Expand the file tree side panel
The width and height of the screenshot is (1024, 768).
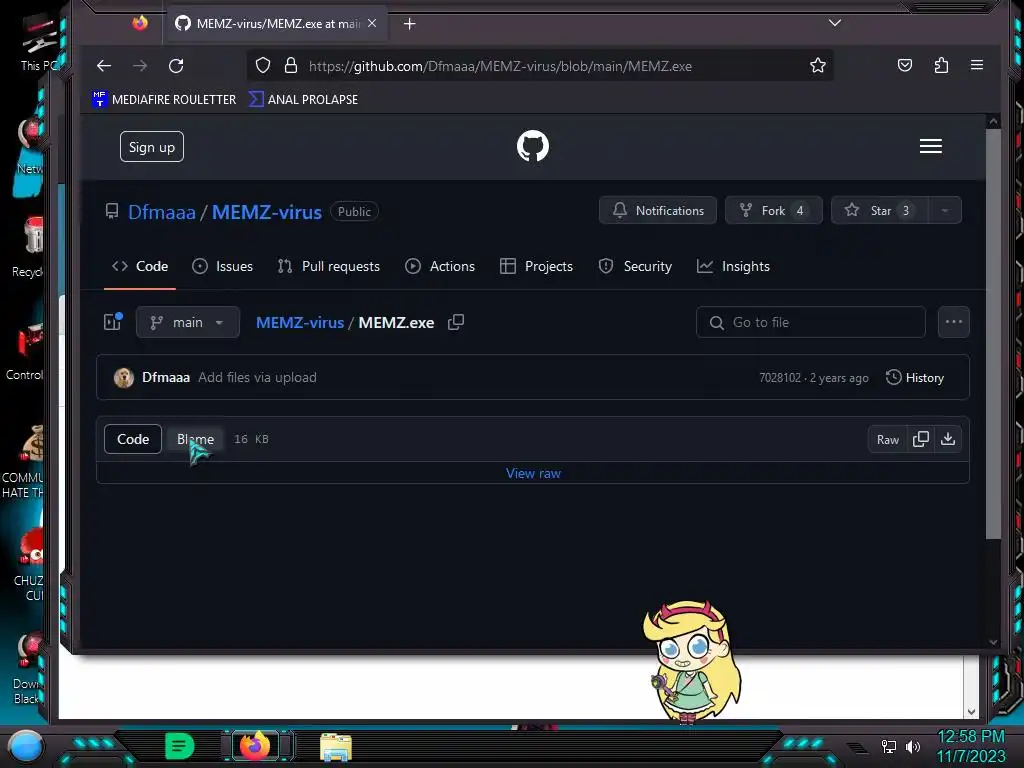113,322
